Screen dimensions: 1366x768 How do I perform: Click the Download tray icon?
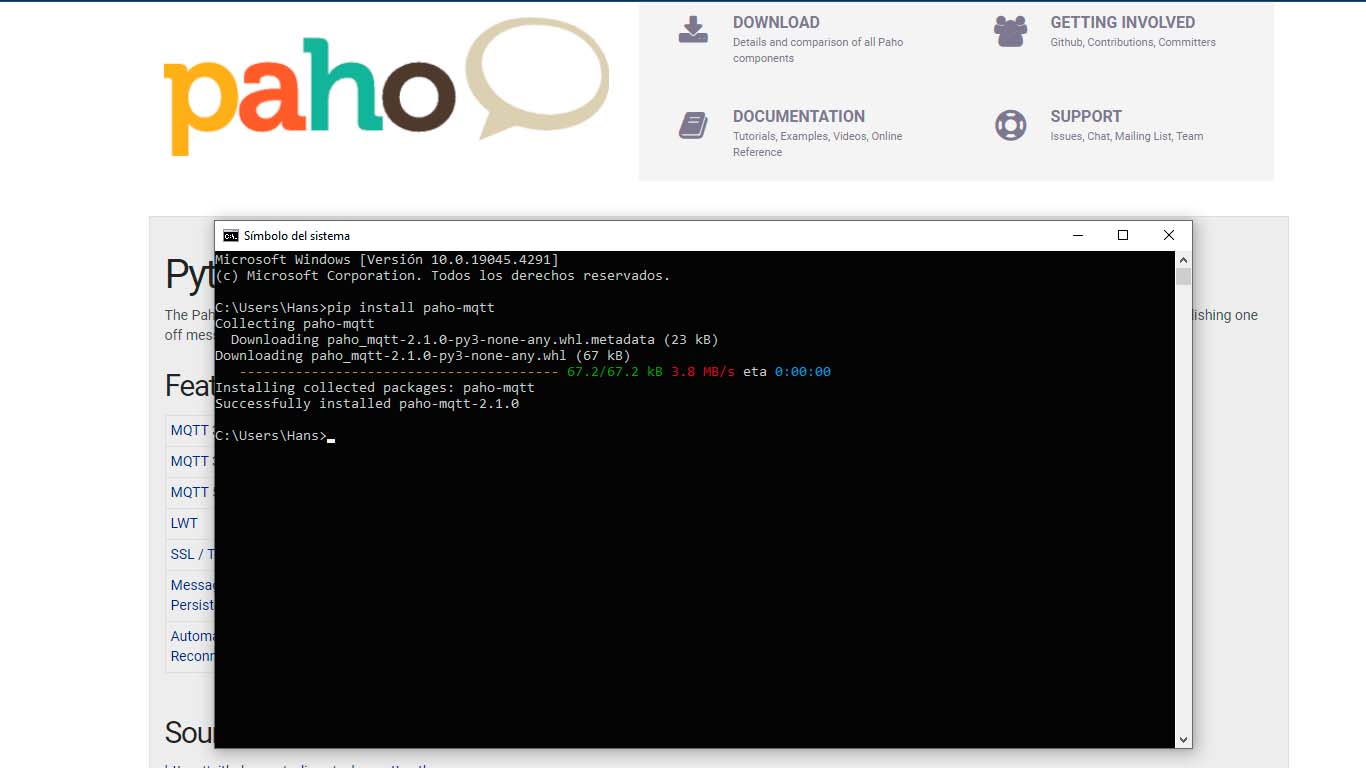(x=693, y=30)
